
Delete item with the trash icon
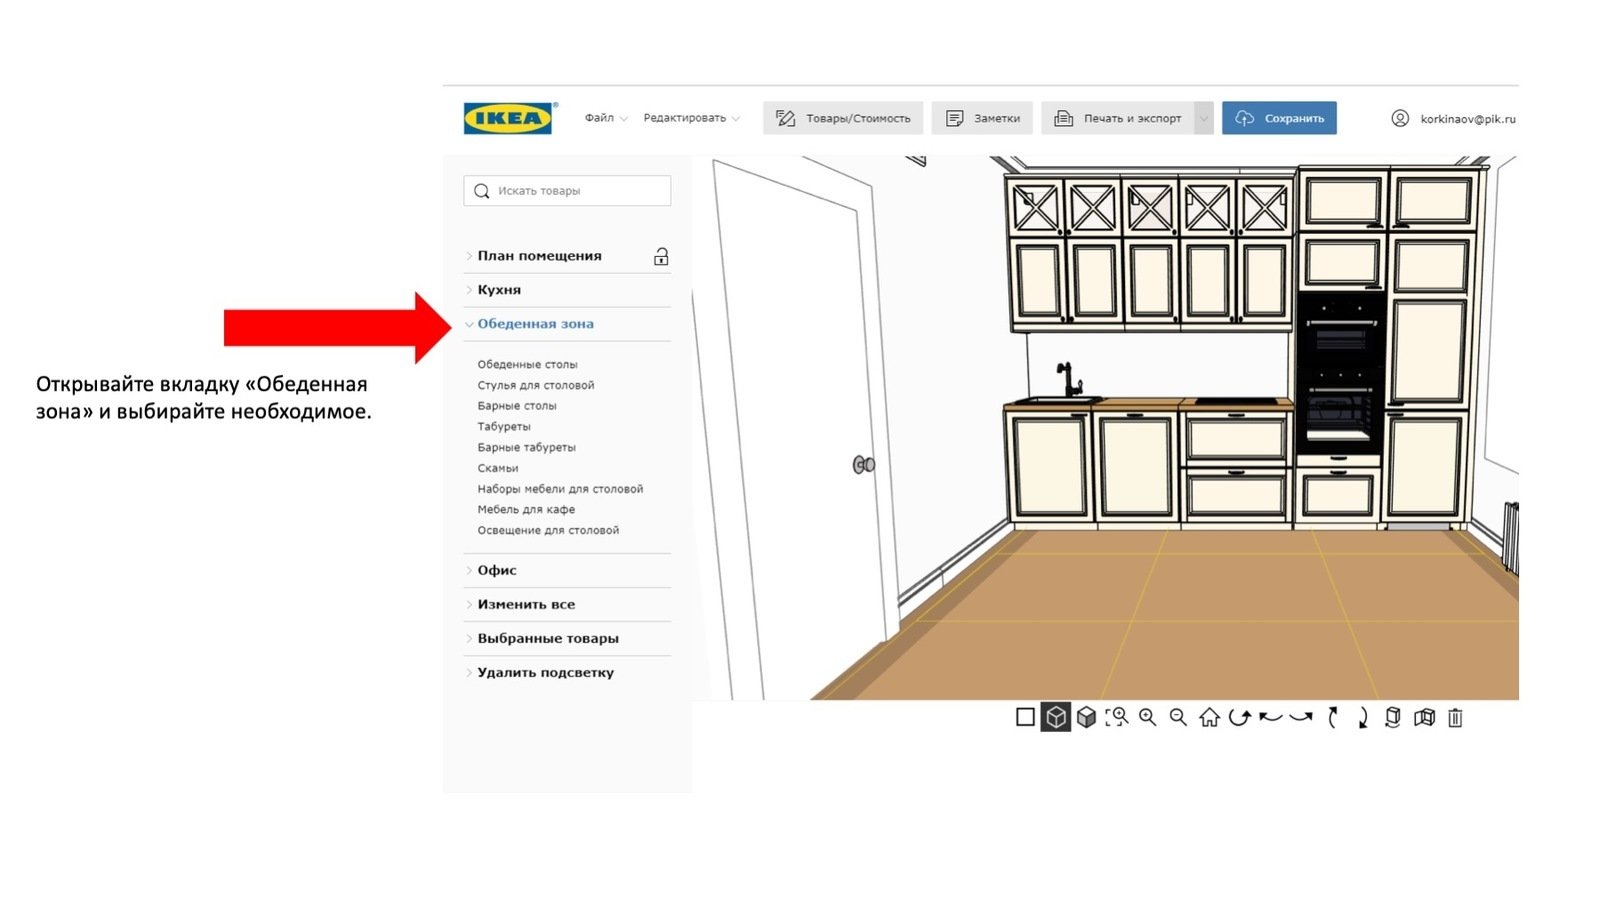1455,718
